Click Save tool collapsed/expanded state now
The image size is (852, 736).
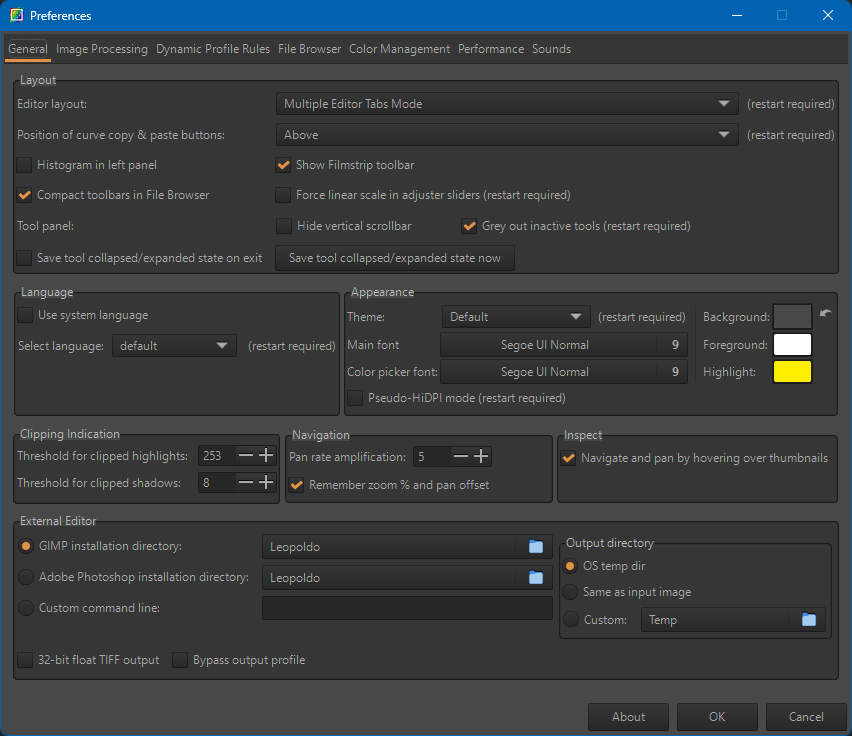coord(395,258)
